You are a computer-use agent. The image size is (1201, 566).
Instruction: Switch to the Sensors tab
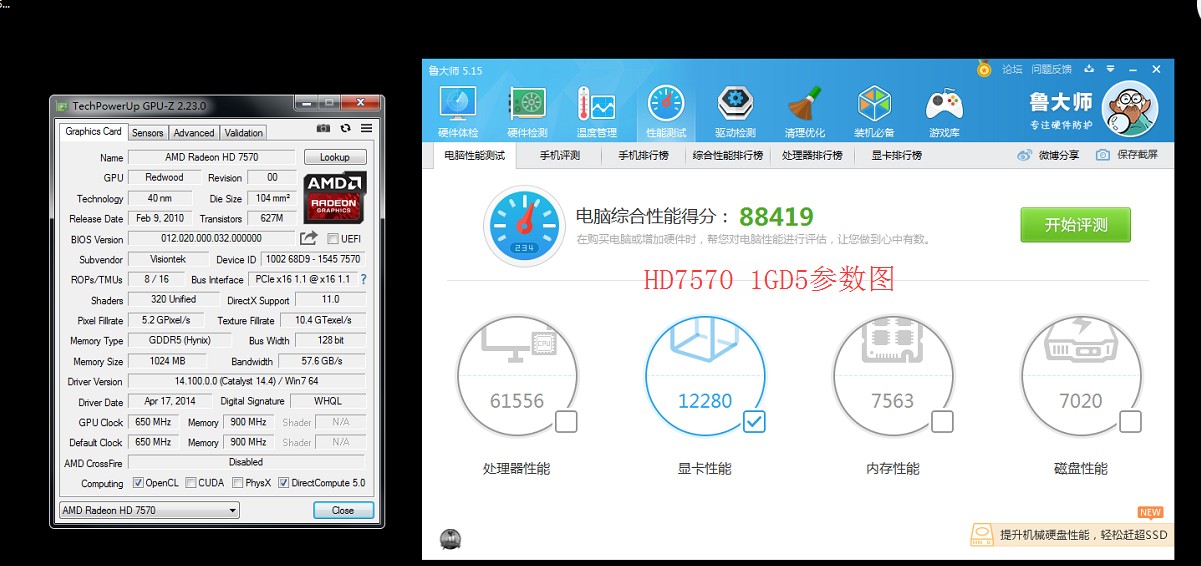pyautogui.click(x=147, y=132)
